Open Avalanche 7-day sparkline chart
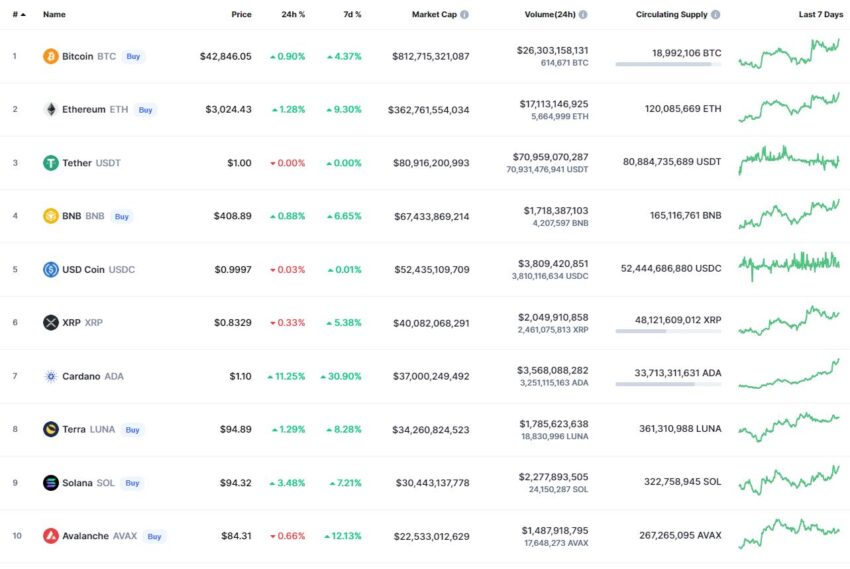 coord(789,534)
